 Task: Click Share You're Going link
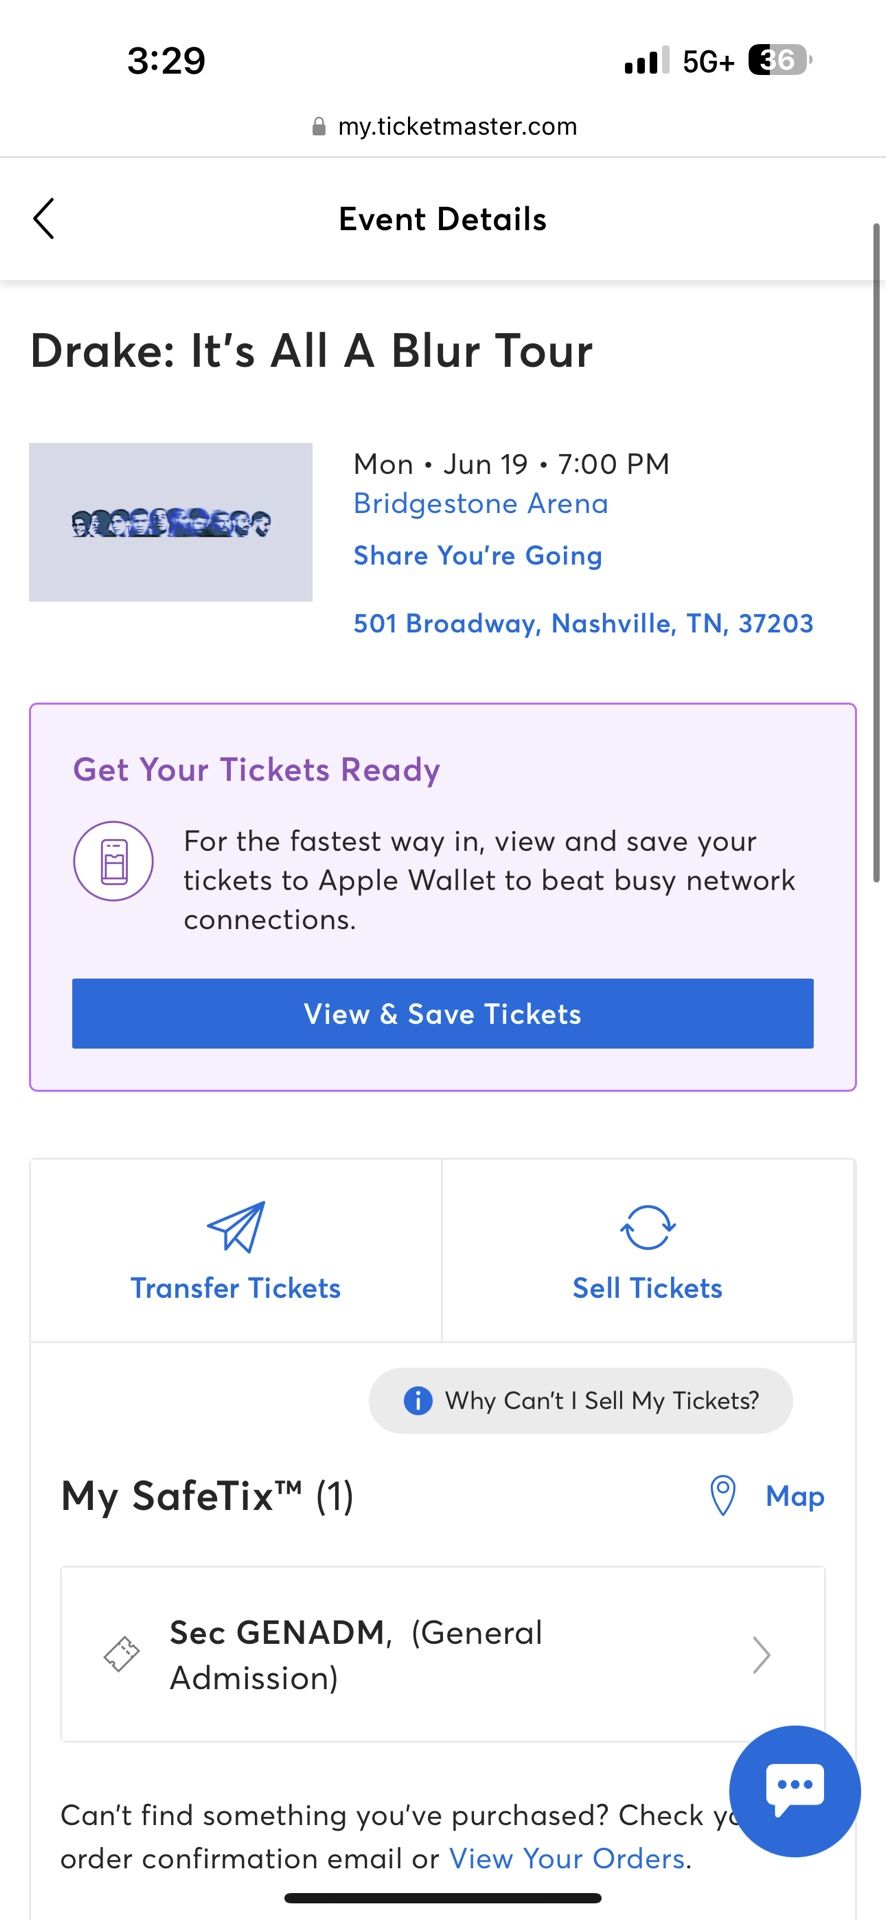point(478,555)
